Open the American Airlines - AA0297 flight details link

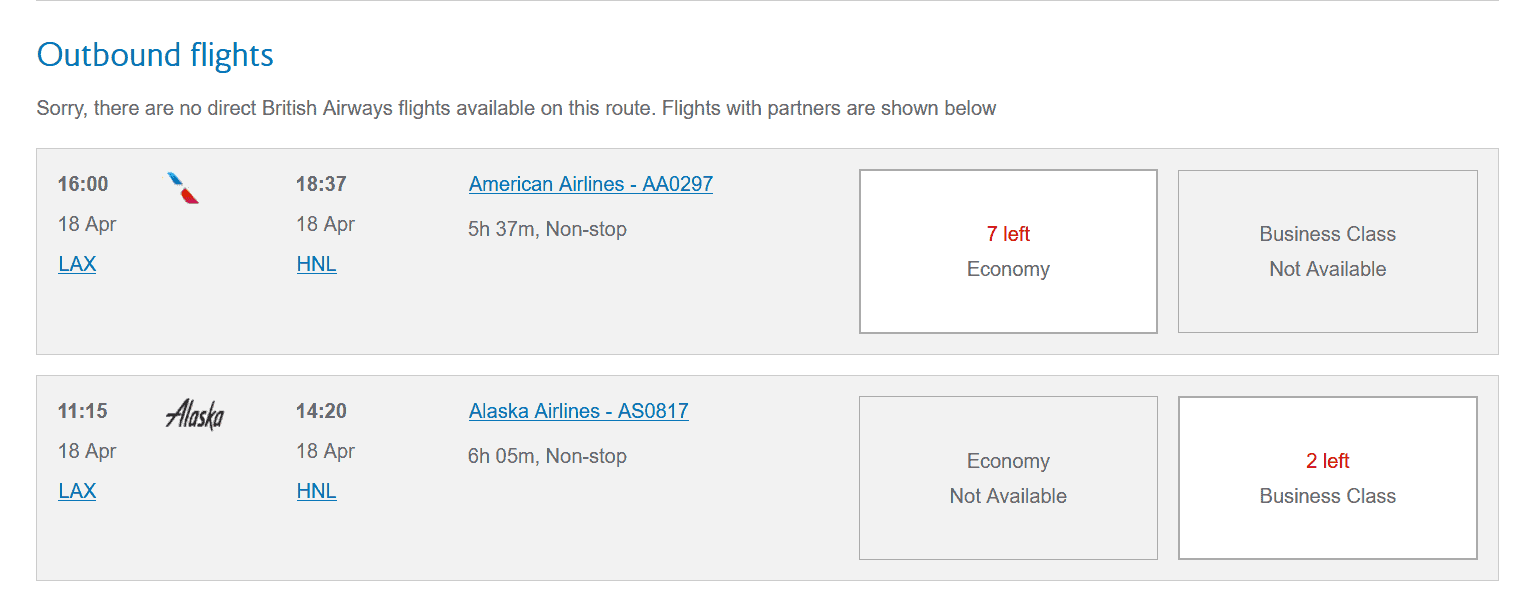[x=591, y=184]
